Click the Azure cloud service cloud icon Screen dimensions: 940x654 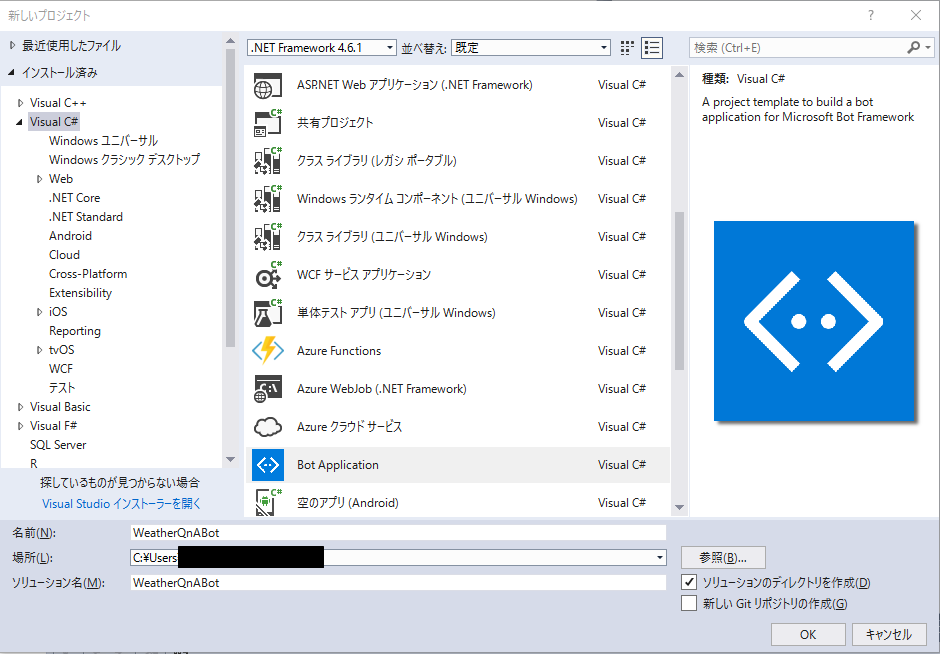[x=267, y=427]
